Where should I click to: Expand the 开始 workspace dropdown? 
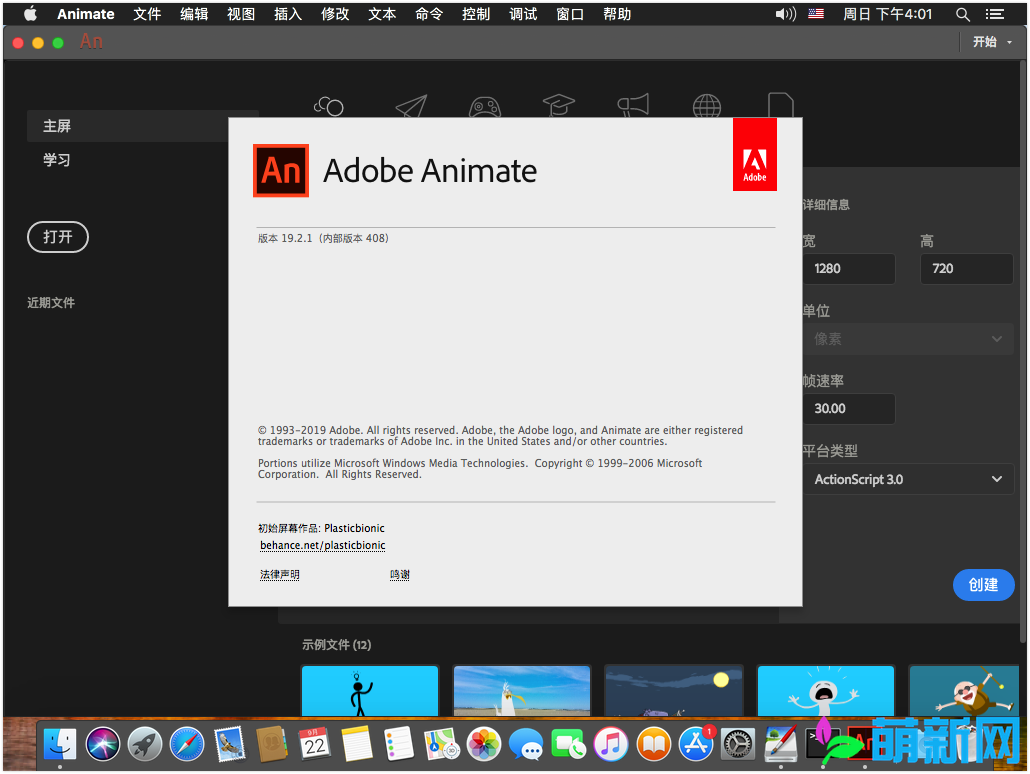pos(992,42)
